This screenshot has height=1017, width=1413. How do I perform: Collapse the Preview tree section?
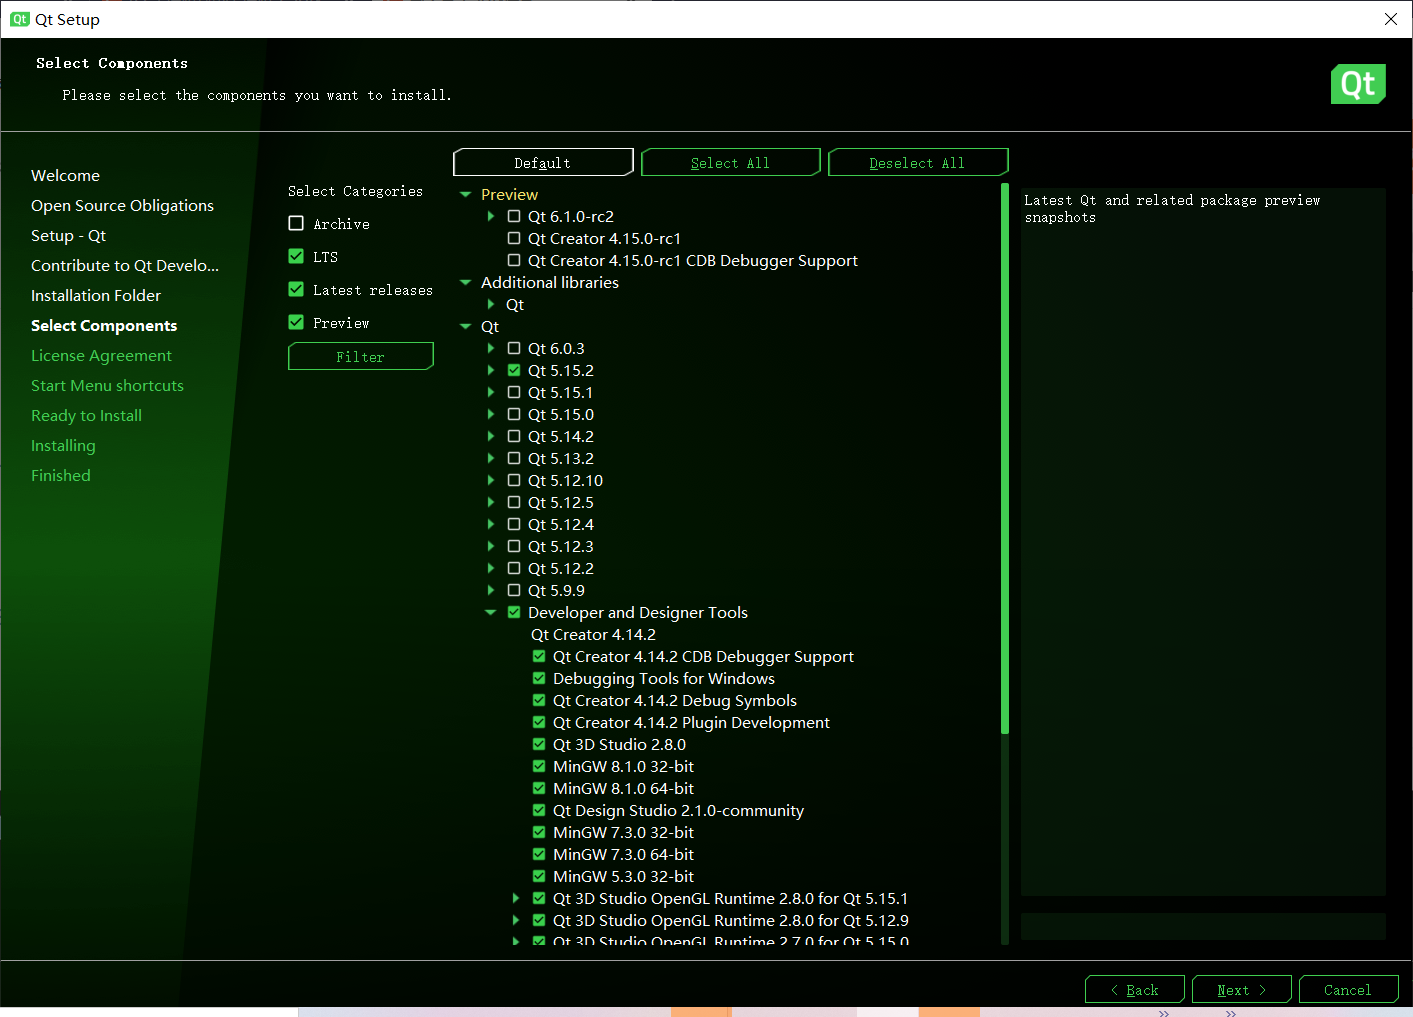coord(465,194)
